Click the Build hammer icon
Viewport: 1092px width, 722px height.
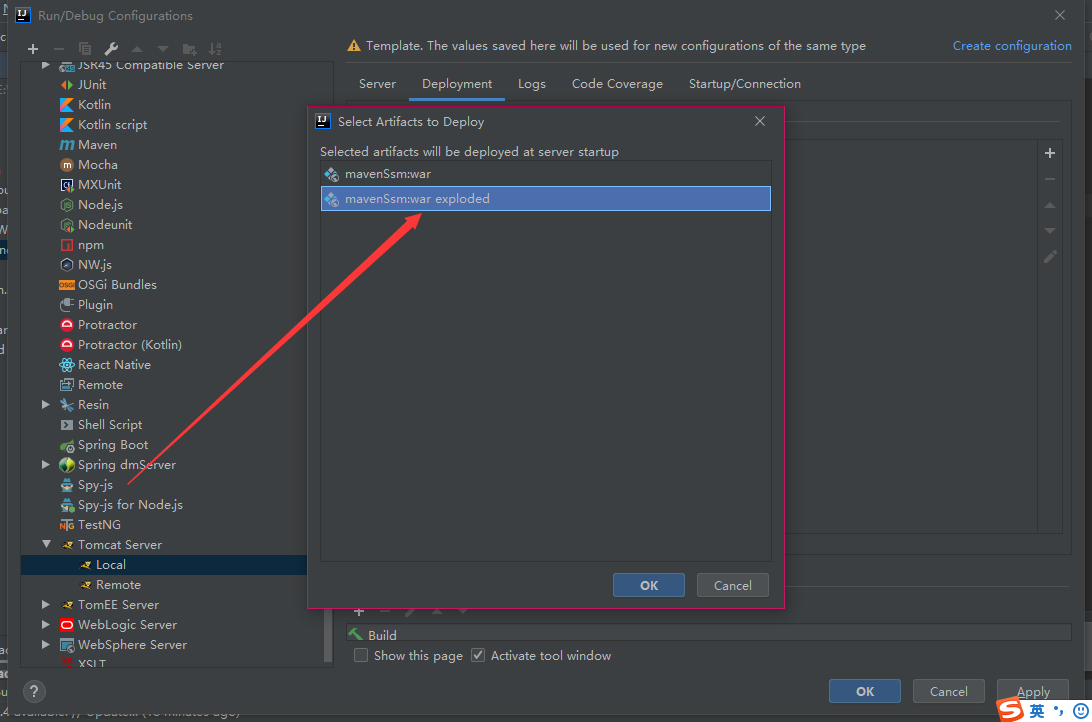356,634
